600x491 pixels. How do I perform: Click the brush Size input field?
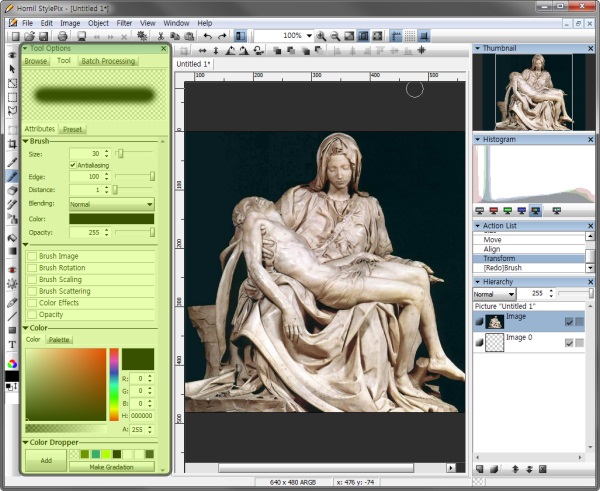point(86,153)
